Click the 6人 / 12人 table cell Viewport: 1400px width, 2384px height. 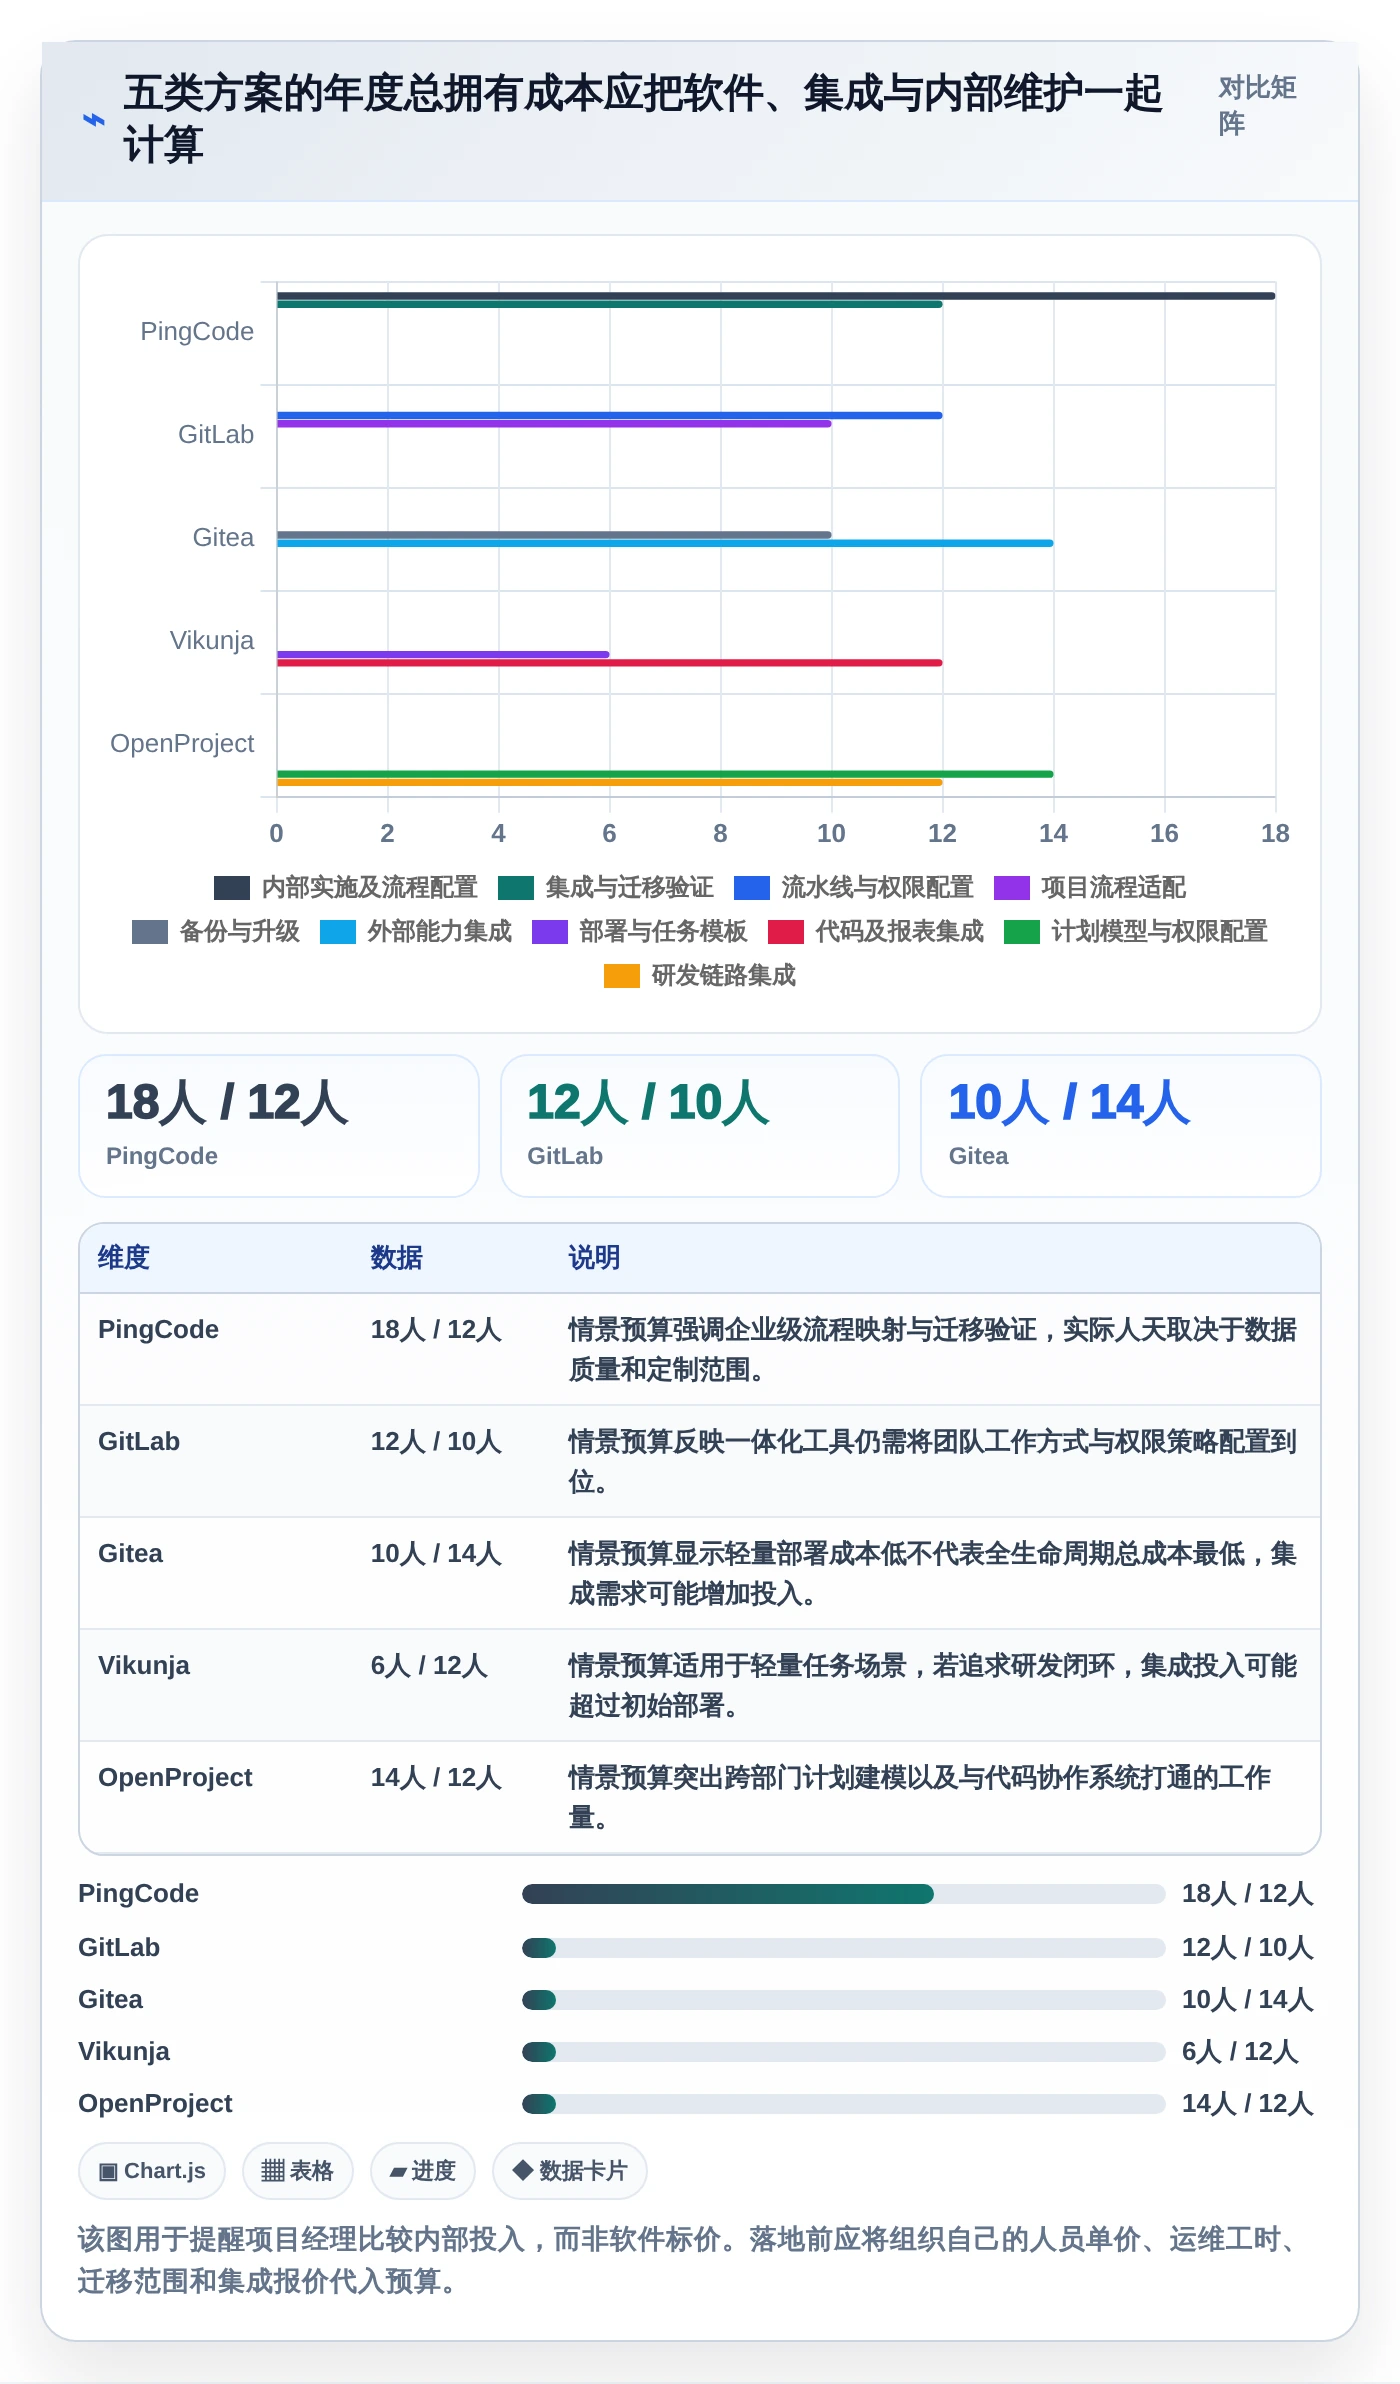tap(429, 1666)
